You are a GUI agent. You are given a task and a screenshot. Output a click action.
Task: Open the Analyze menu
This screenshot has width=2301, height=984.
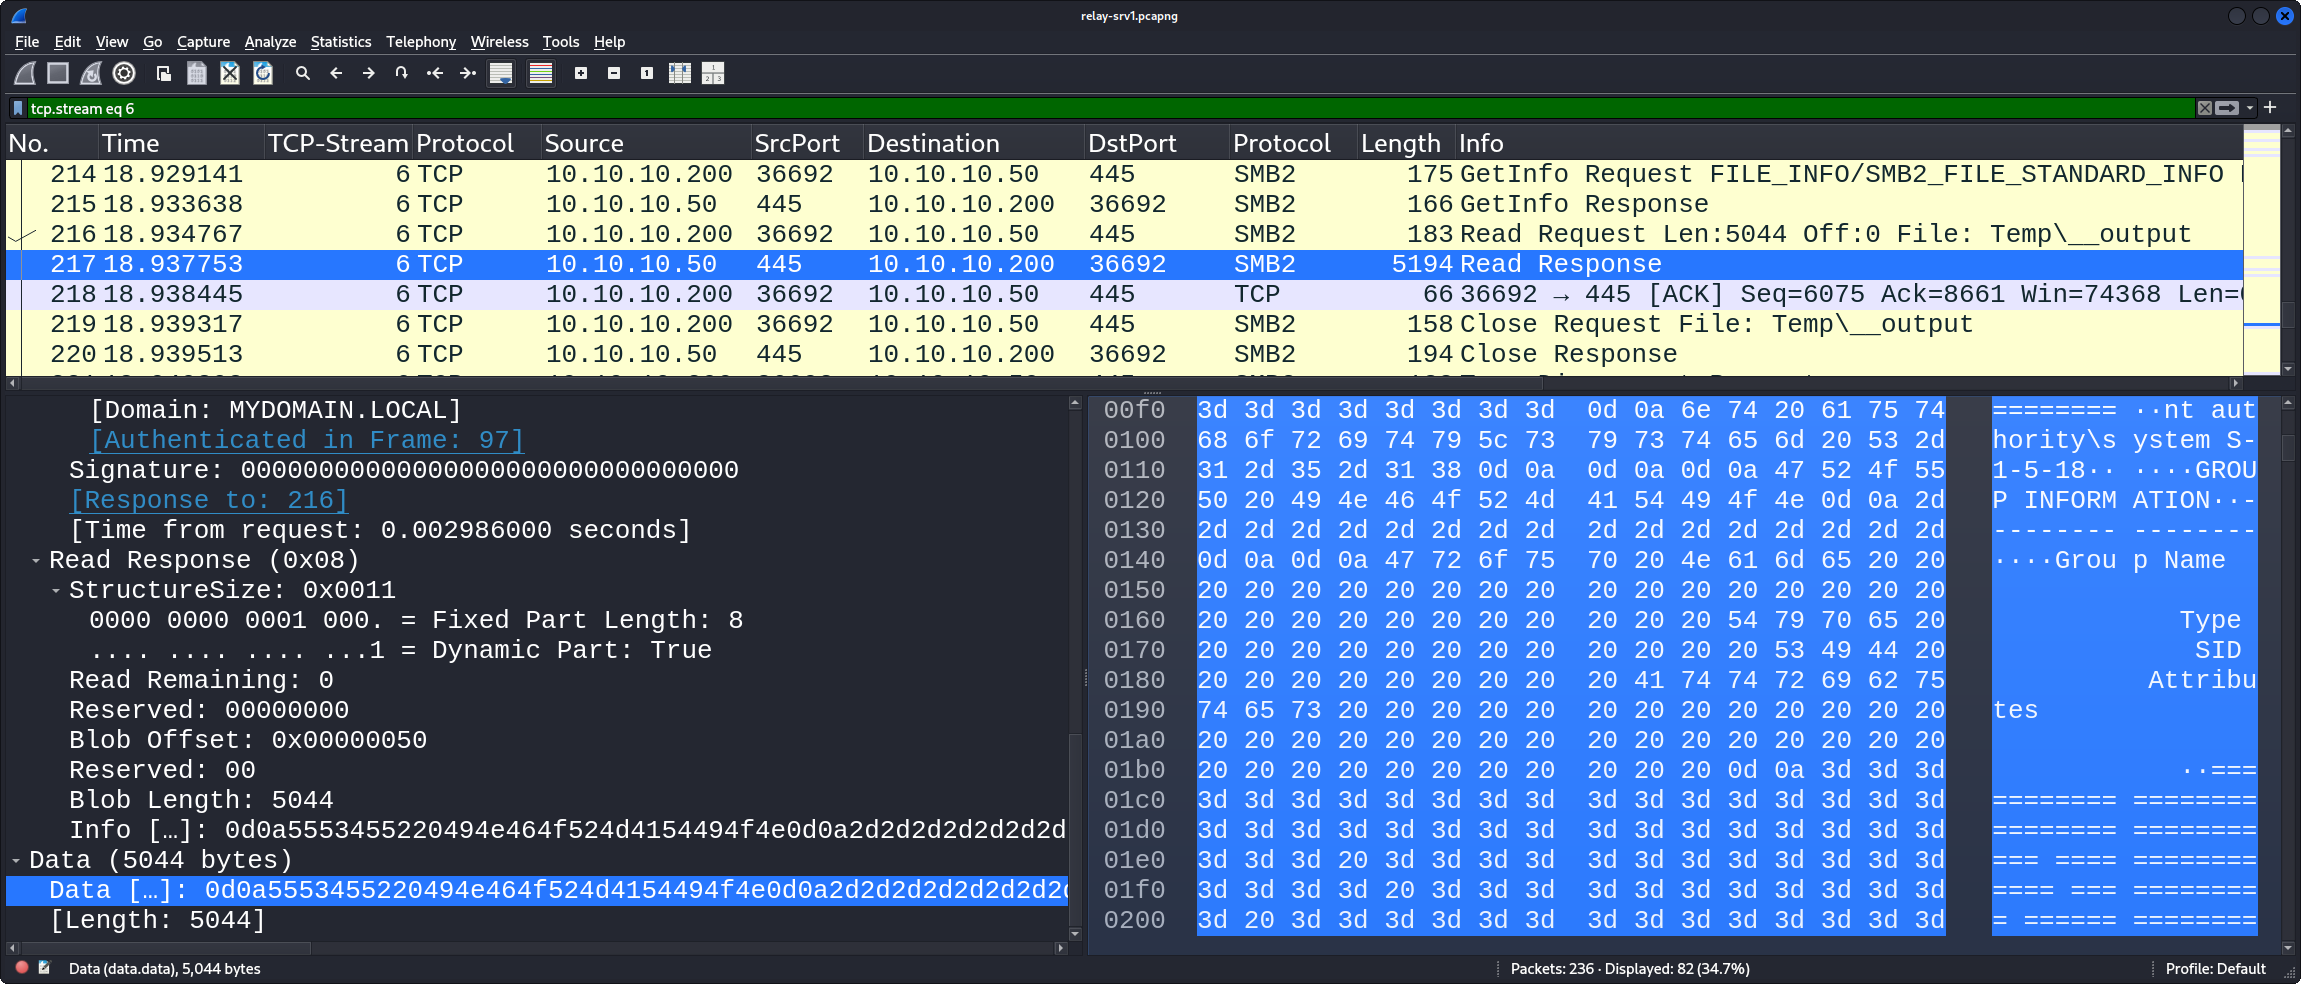pyautogui.click(x=270, y=42)
